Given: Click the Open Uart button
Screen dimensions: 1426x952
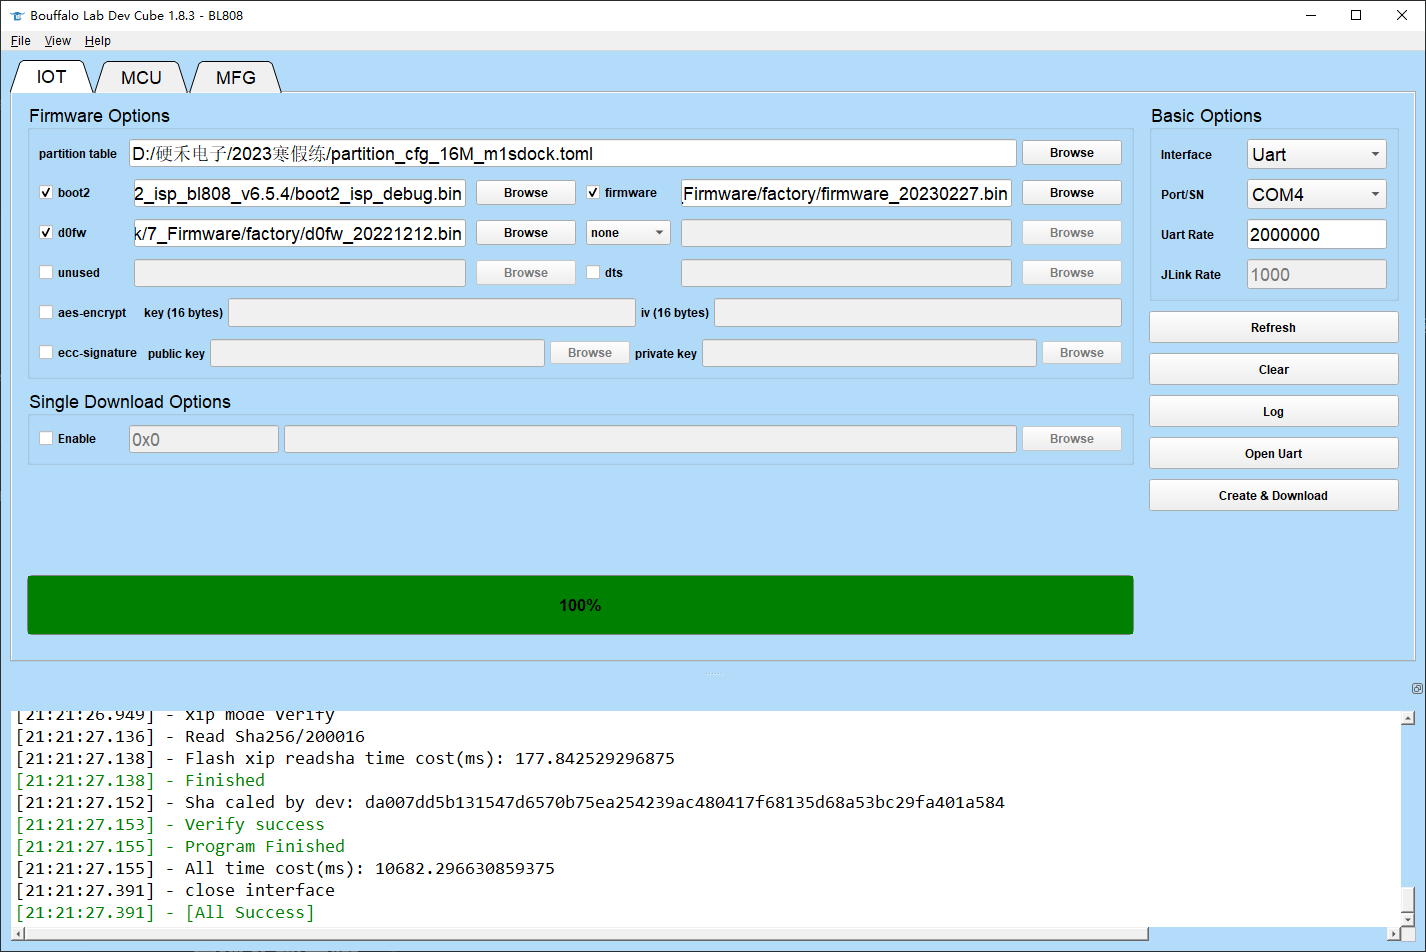Looking at the screenshot, I should (x=1273, y=454).
